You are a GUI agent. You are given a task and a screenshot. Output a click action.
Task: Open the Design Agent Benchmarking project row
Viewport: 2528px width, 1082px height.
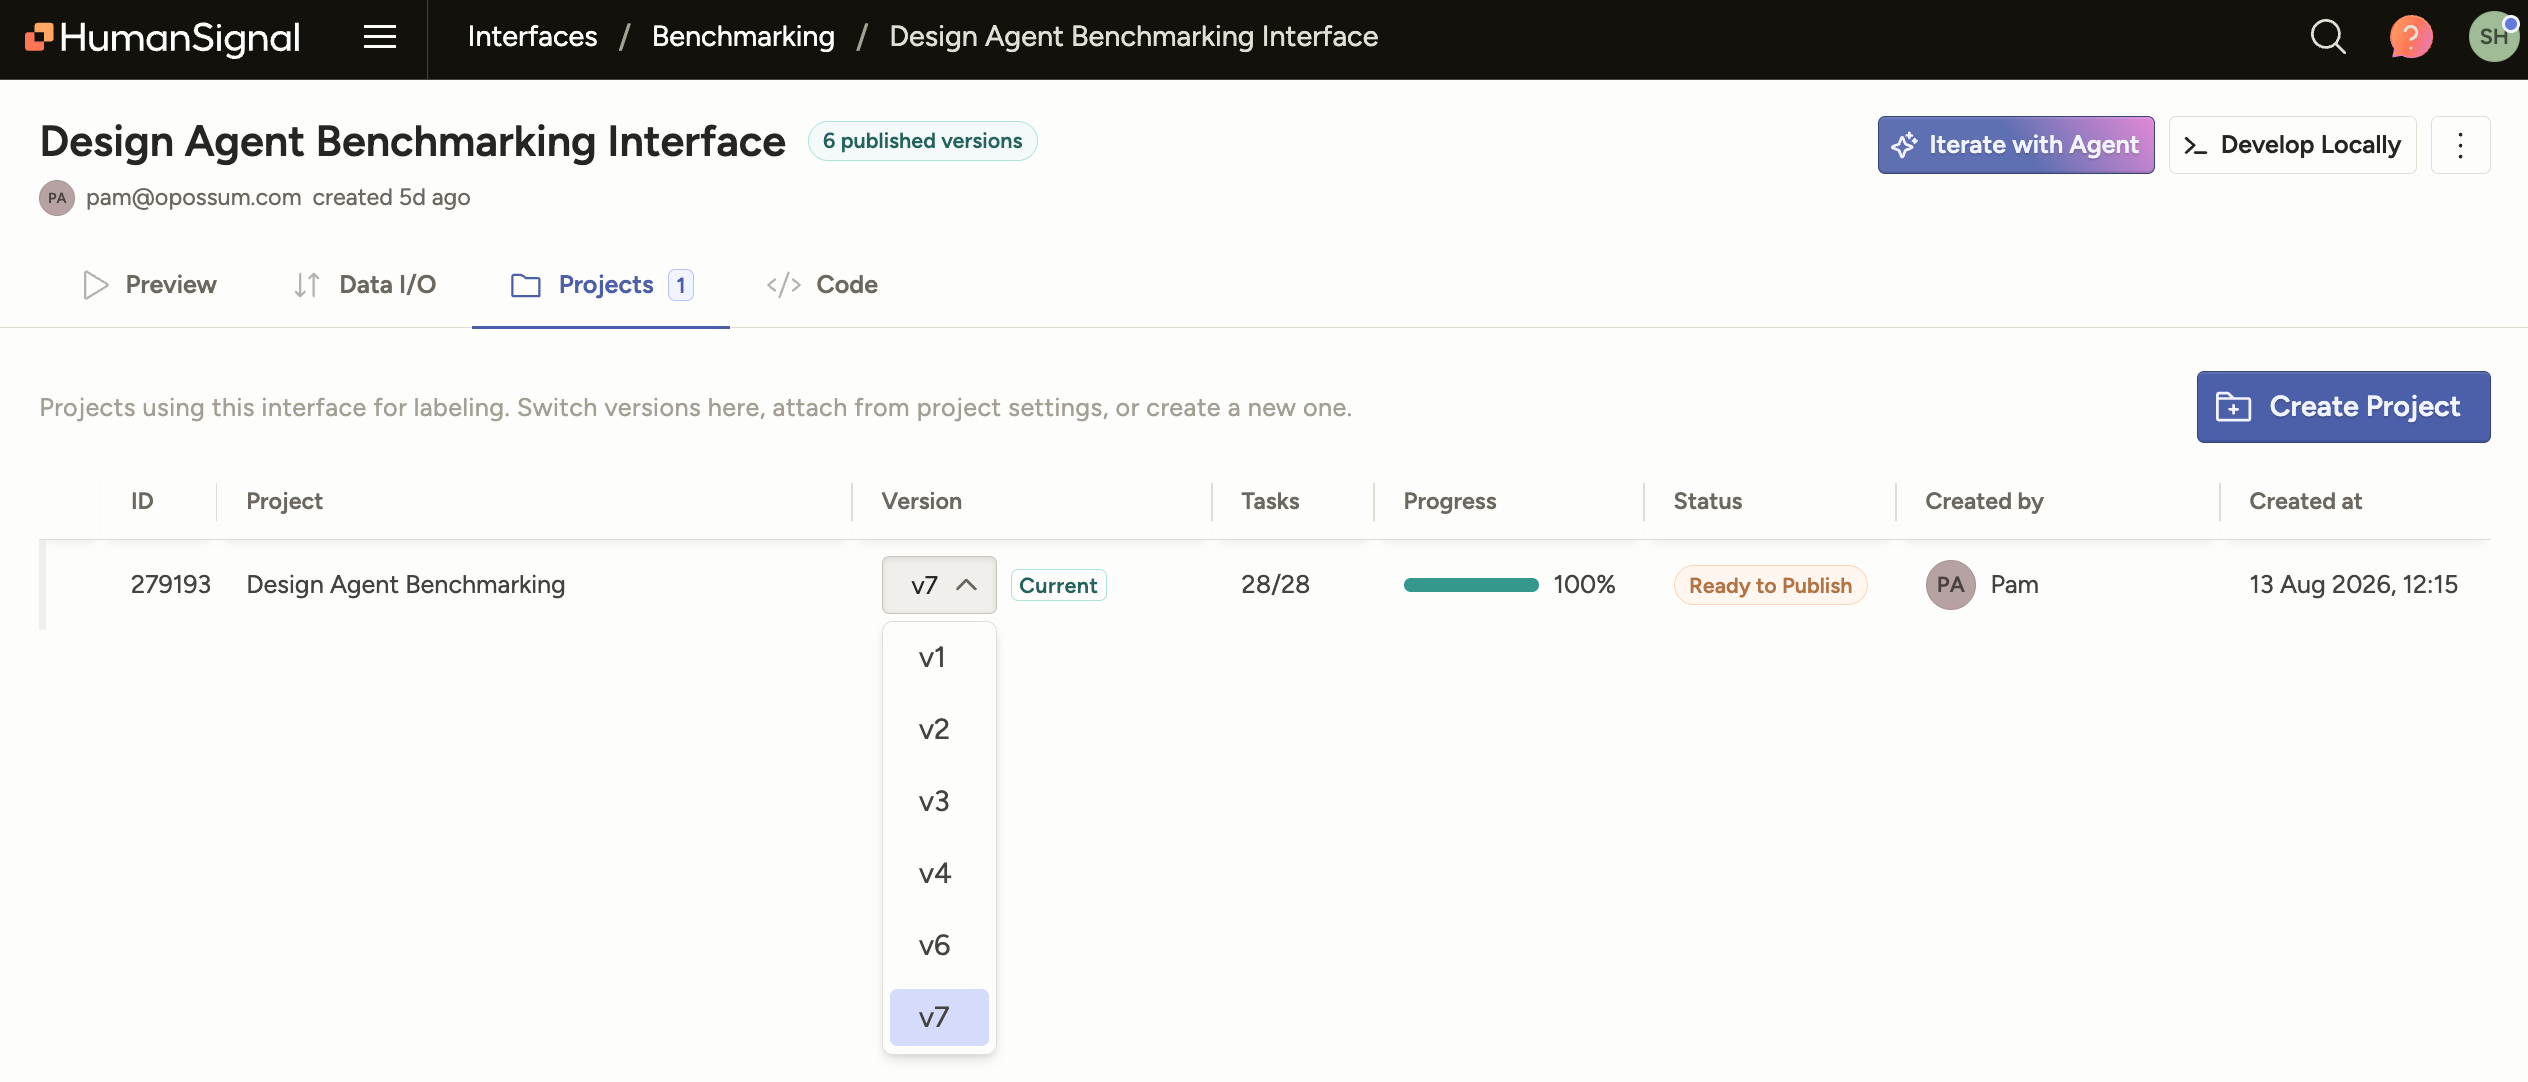click(x=1265, y=585)
